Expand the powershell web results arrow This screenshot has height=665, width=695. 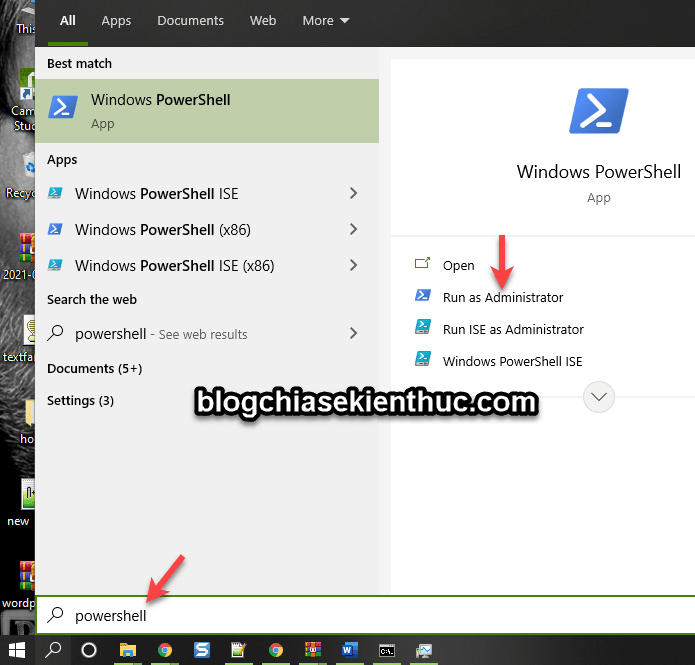pyautogui.click(x=353, y=333)
